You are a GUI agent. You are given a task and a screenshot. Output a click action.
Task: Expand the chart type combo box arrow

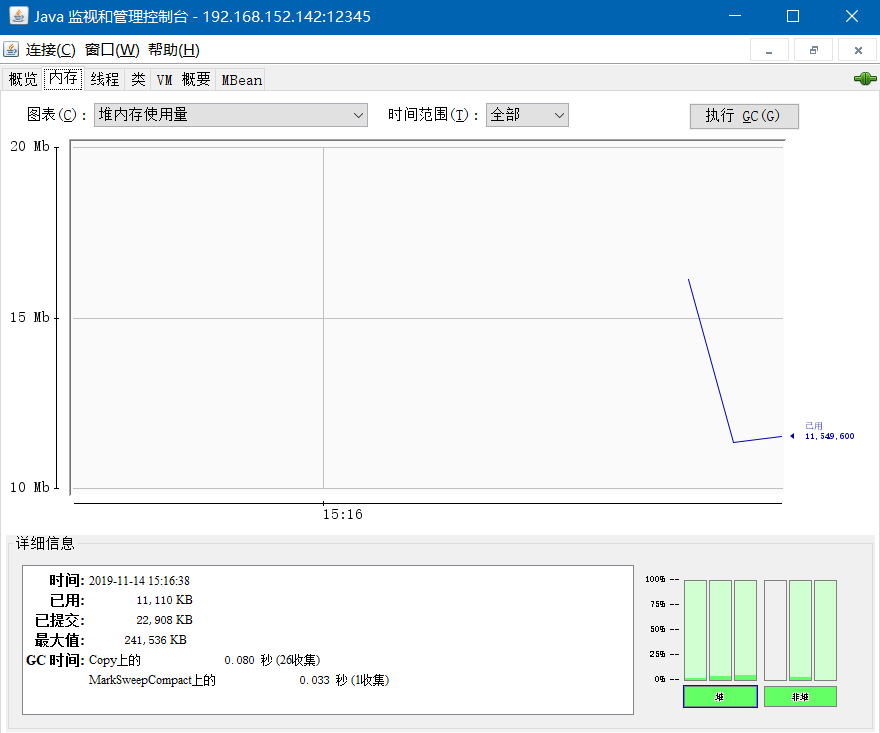357,114
